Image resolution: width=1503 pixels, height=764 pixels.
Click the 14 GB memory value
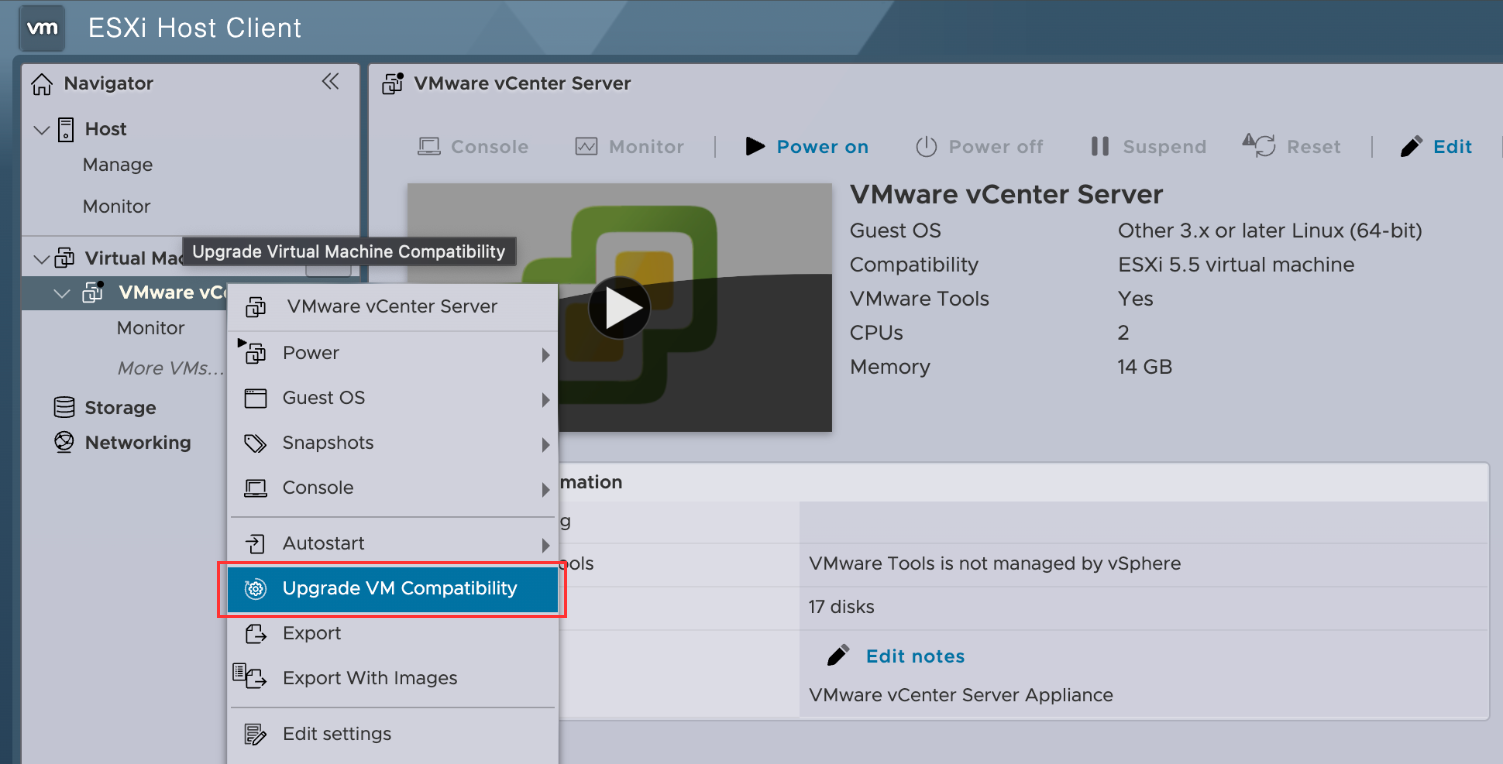point(1145,367)
